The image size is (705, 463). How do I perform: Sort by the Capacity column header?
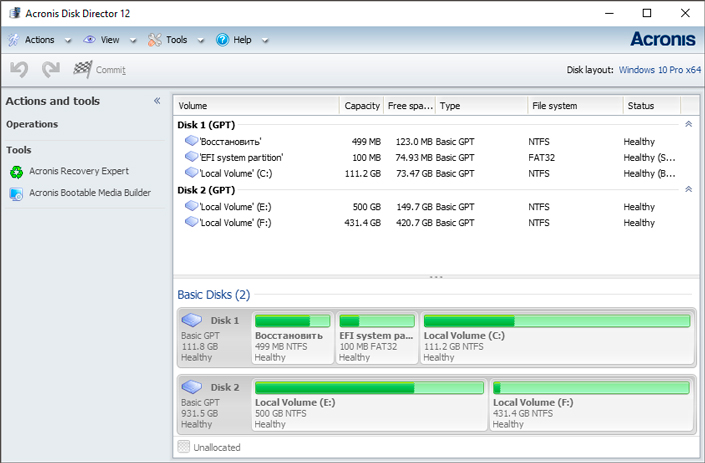click(x=361, y=106)
